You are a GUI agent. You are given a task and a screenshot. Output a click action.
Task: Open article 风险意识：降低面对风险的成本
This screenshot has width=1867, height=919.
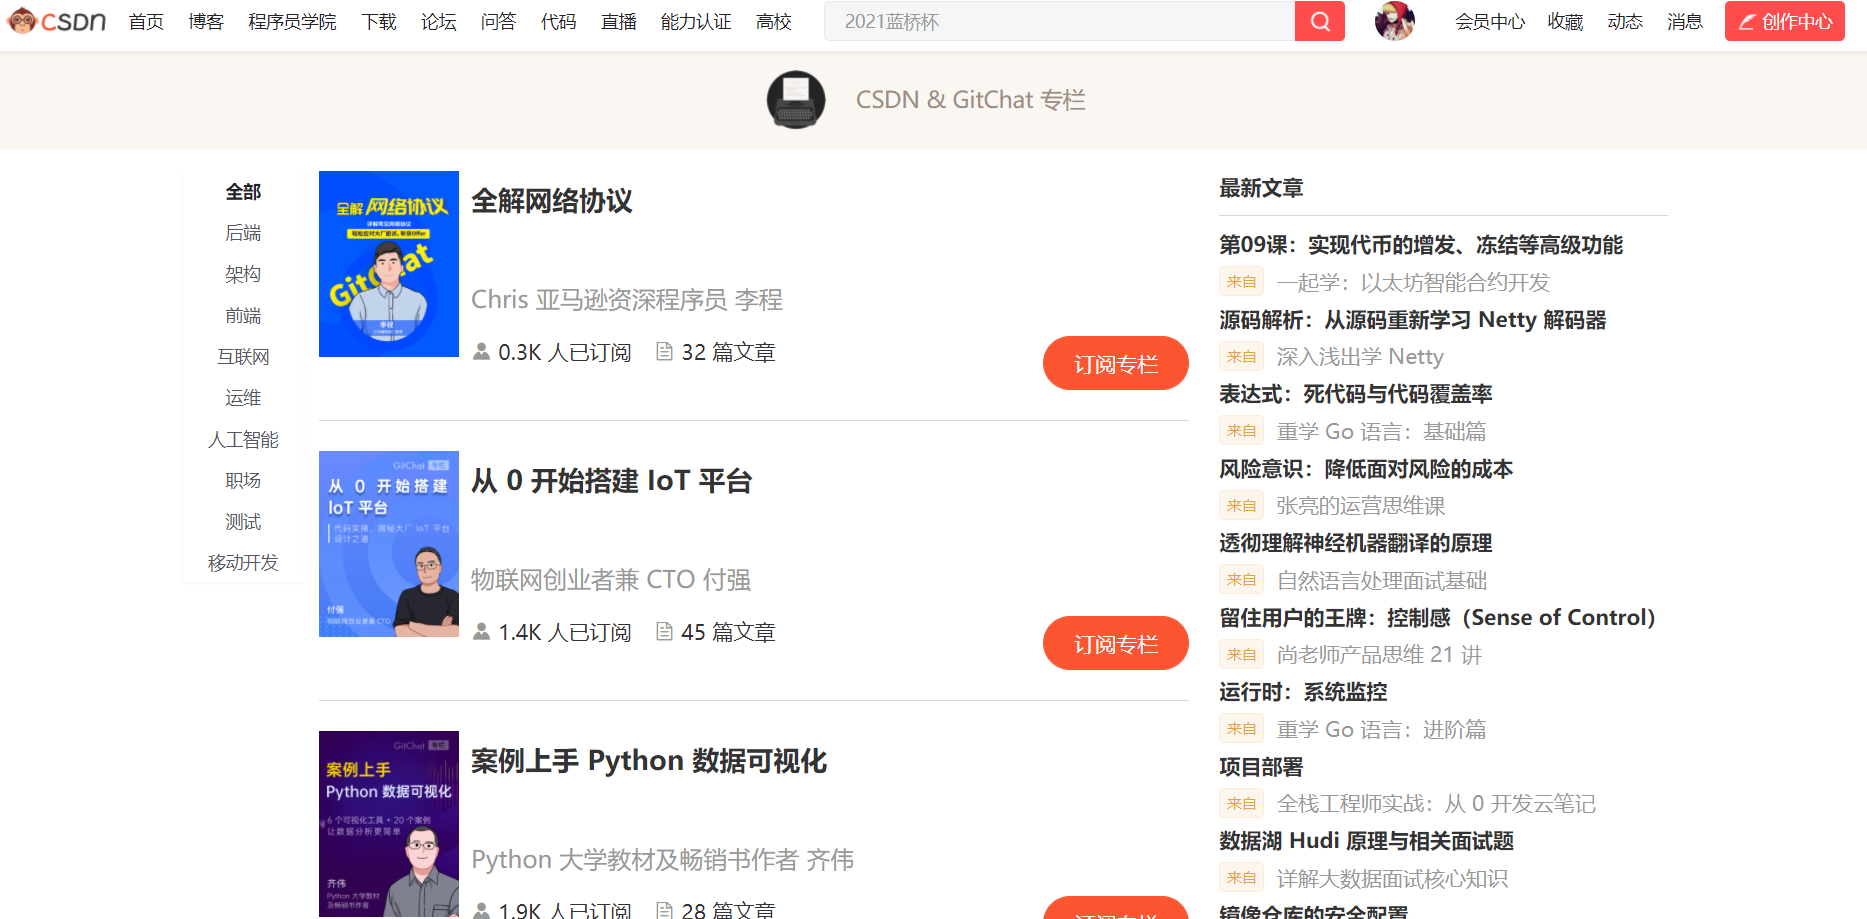coord(1366,469)
